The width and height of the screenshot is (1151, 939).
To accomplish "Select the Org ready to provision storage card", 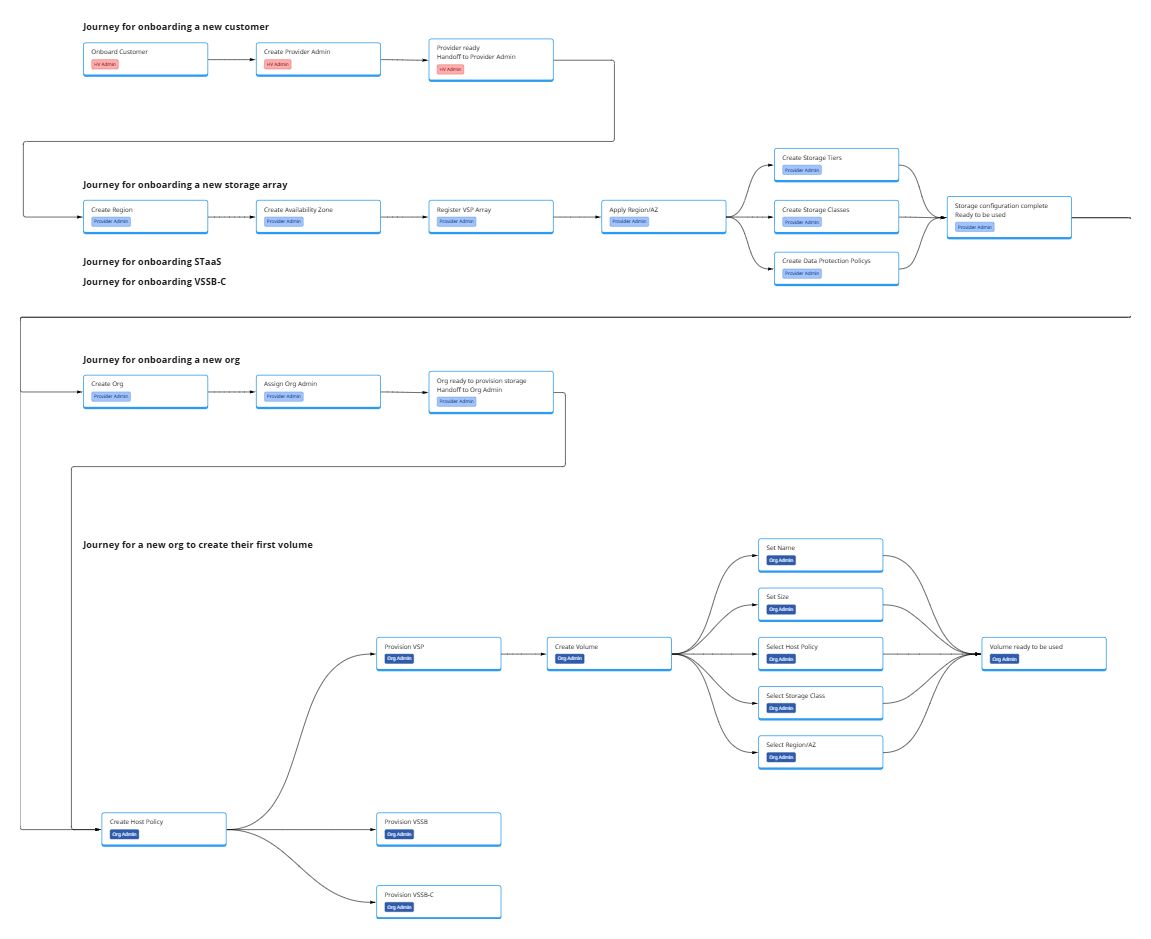I will click(x=491, y=392).
